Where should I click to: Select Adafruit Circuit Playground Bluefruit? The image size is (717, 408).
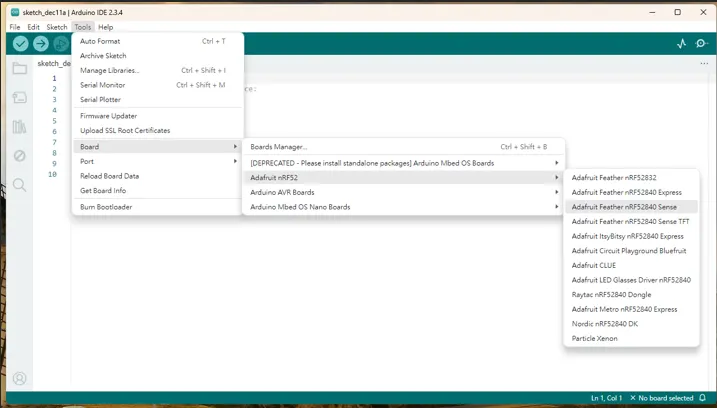pos(631,251)
